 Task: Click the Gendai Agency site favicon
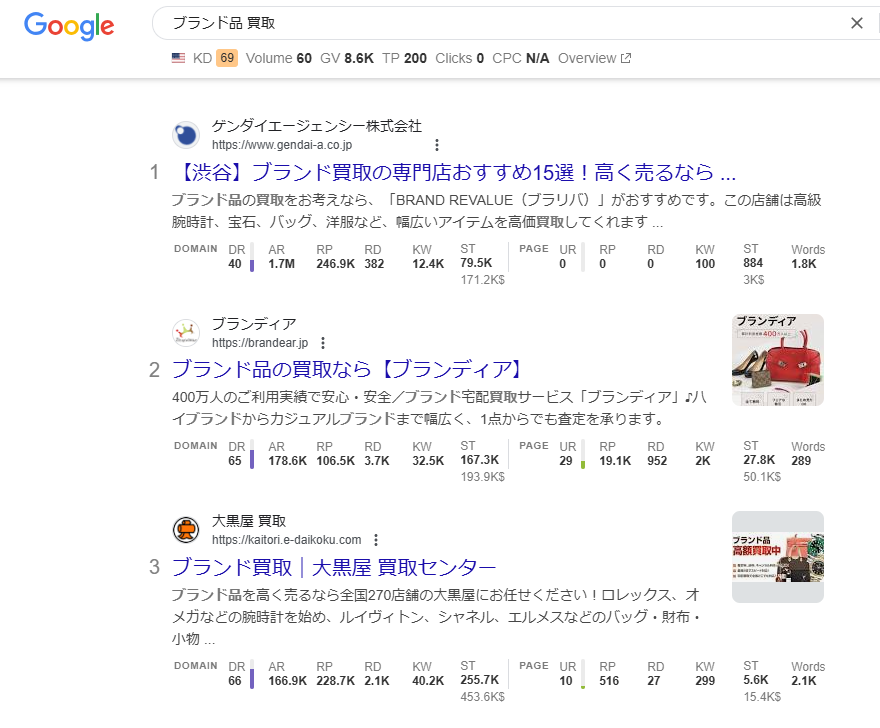[185, 135]
